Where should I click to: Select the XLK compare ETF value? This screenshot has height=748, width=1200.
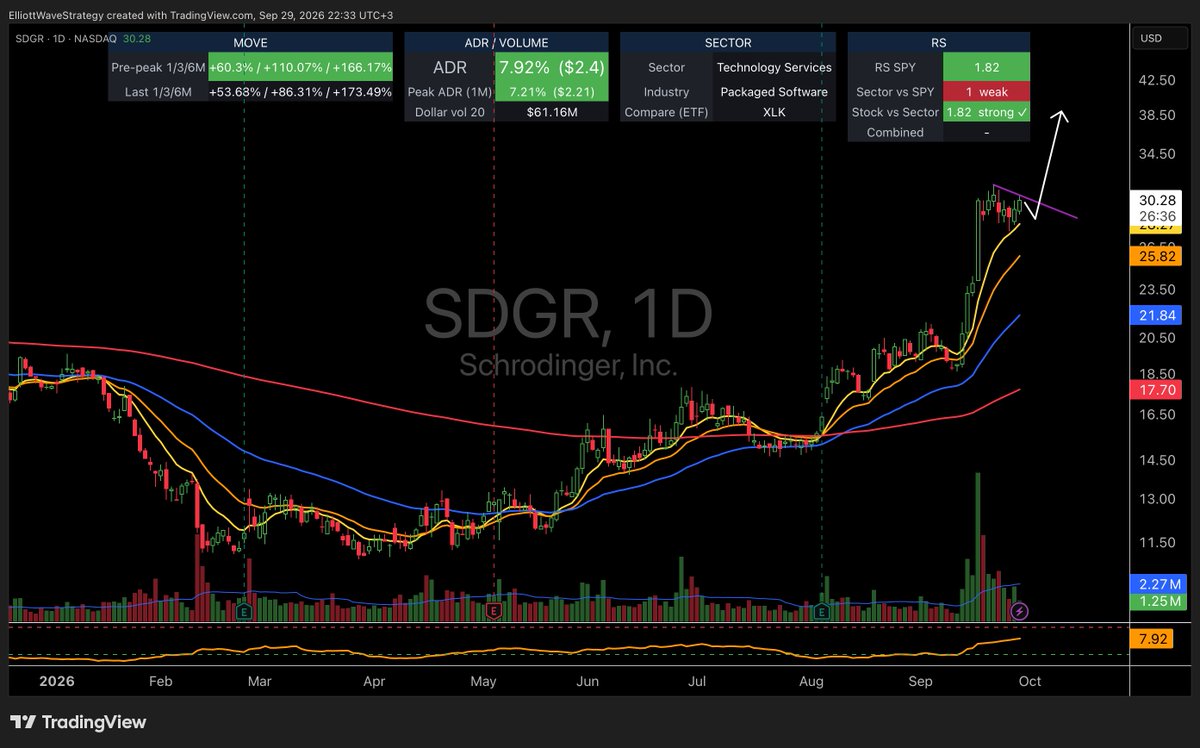[x=773, y=112]
